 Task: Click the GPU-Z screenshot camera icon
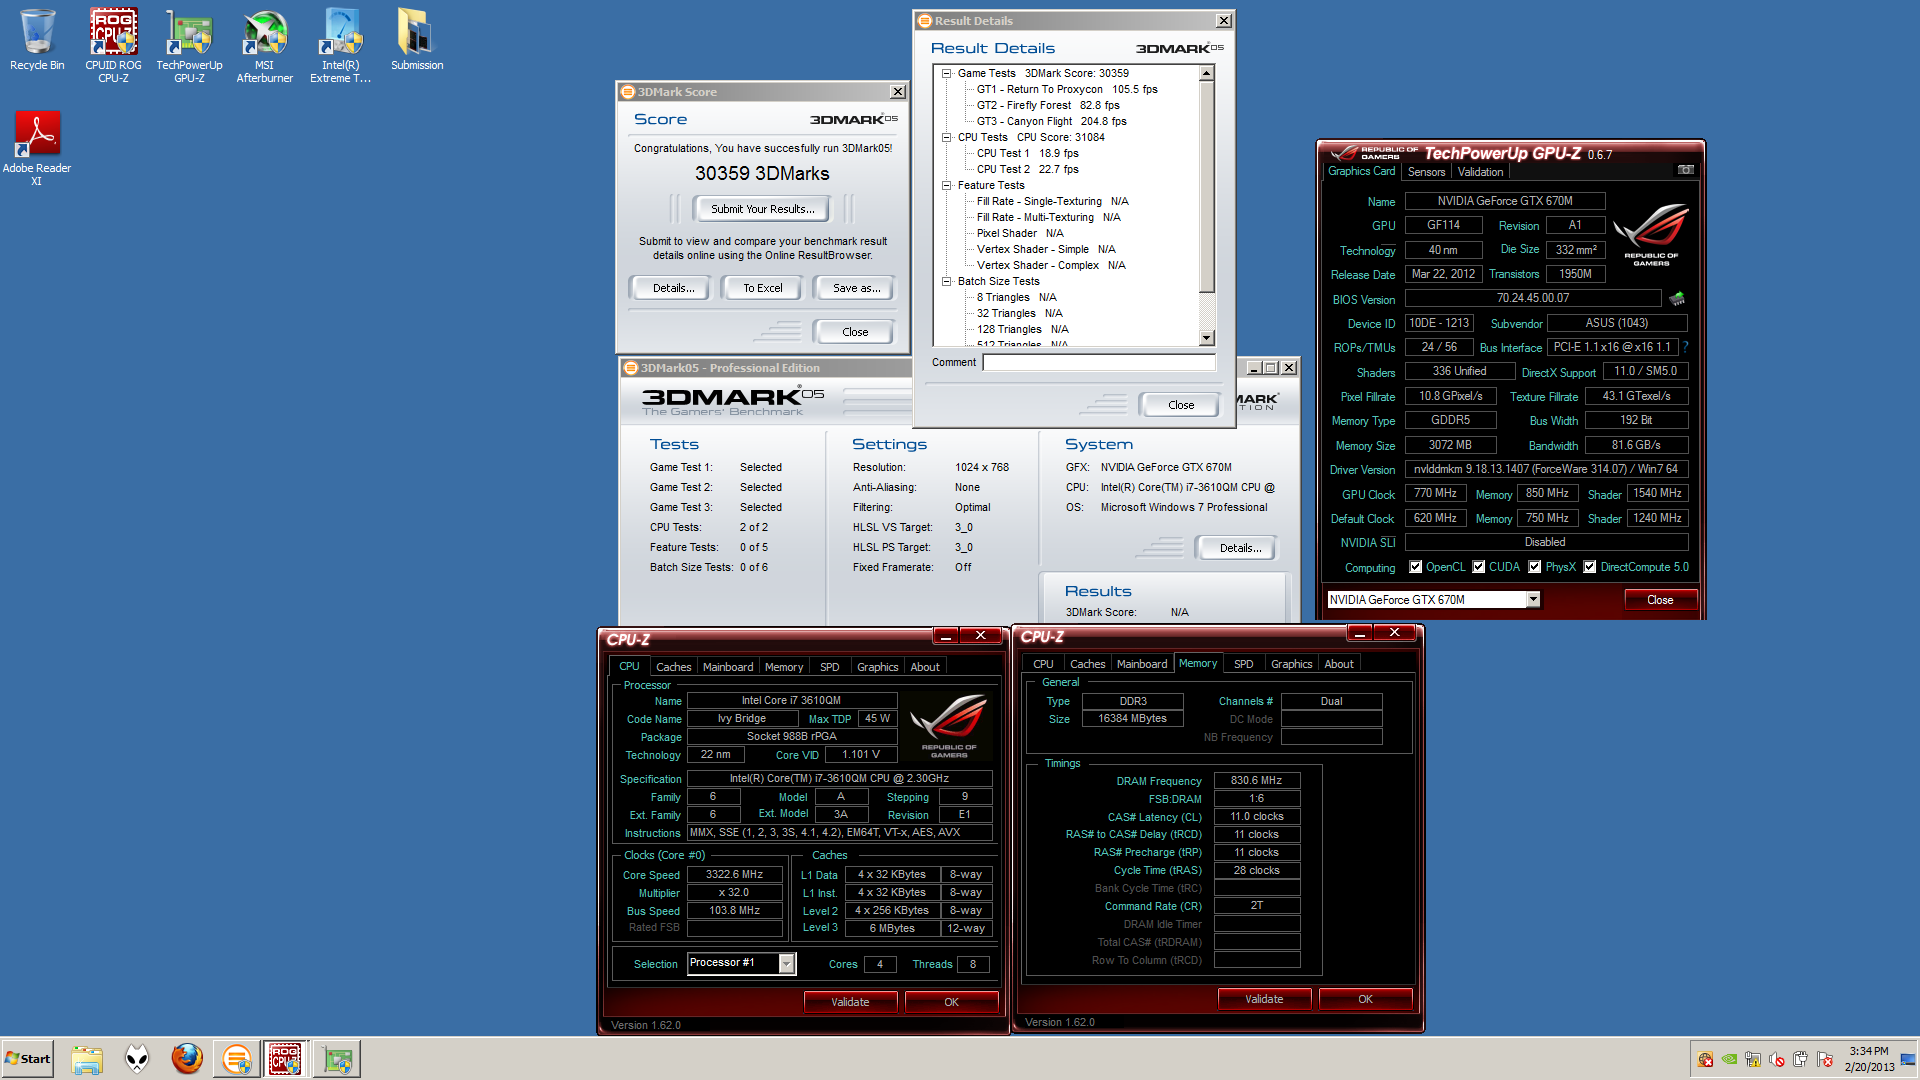1685,170
